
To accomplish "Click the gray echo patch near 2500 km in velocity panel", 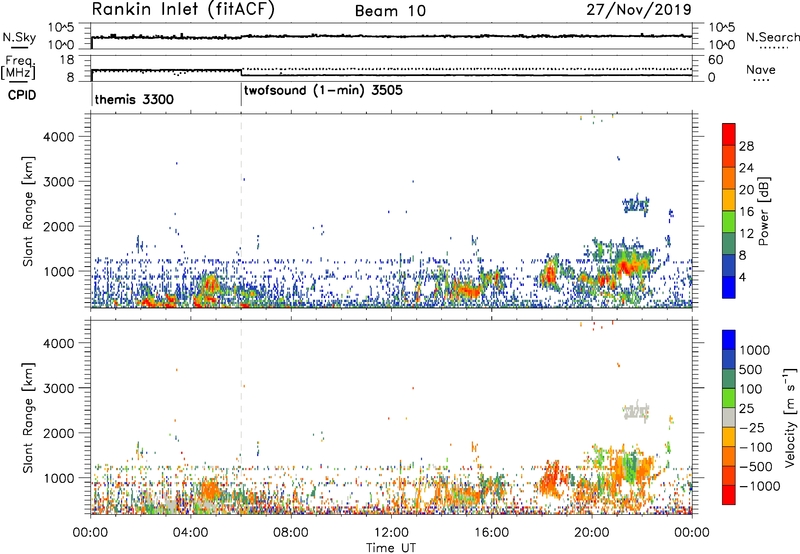I will 636,412.
